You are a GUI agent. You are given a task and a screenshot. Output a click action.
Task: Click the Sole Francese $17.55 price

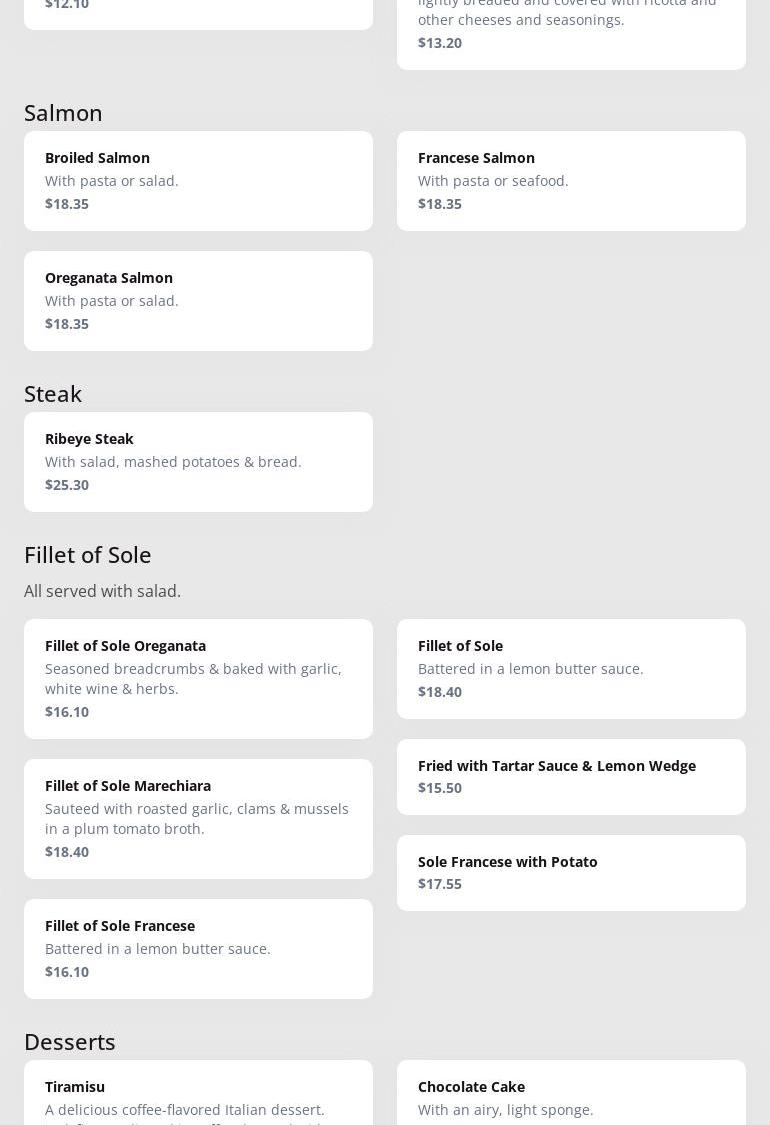coord(440,884)
